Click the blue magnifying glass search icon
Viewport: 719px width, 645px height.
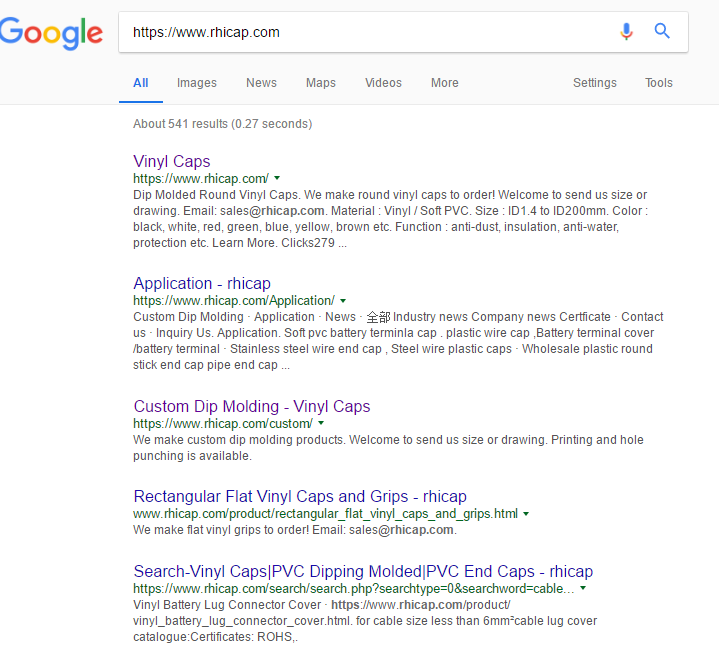pyautogui.click(x=662, y=31)
